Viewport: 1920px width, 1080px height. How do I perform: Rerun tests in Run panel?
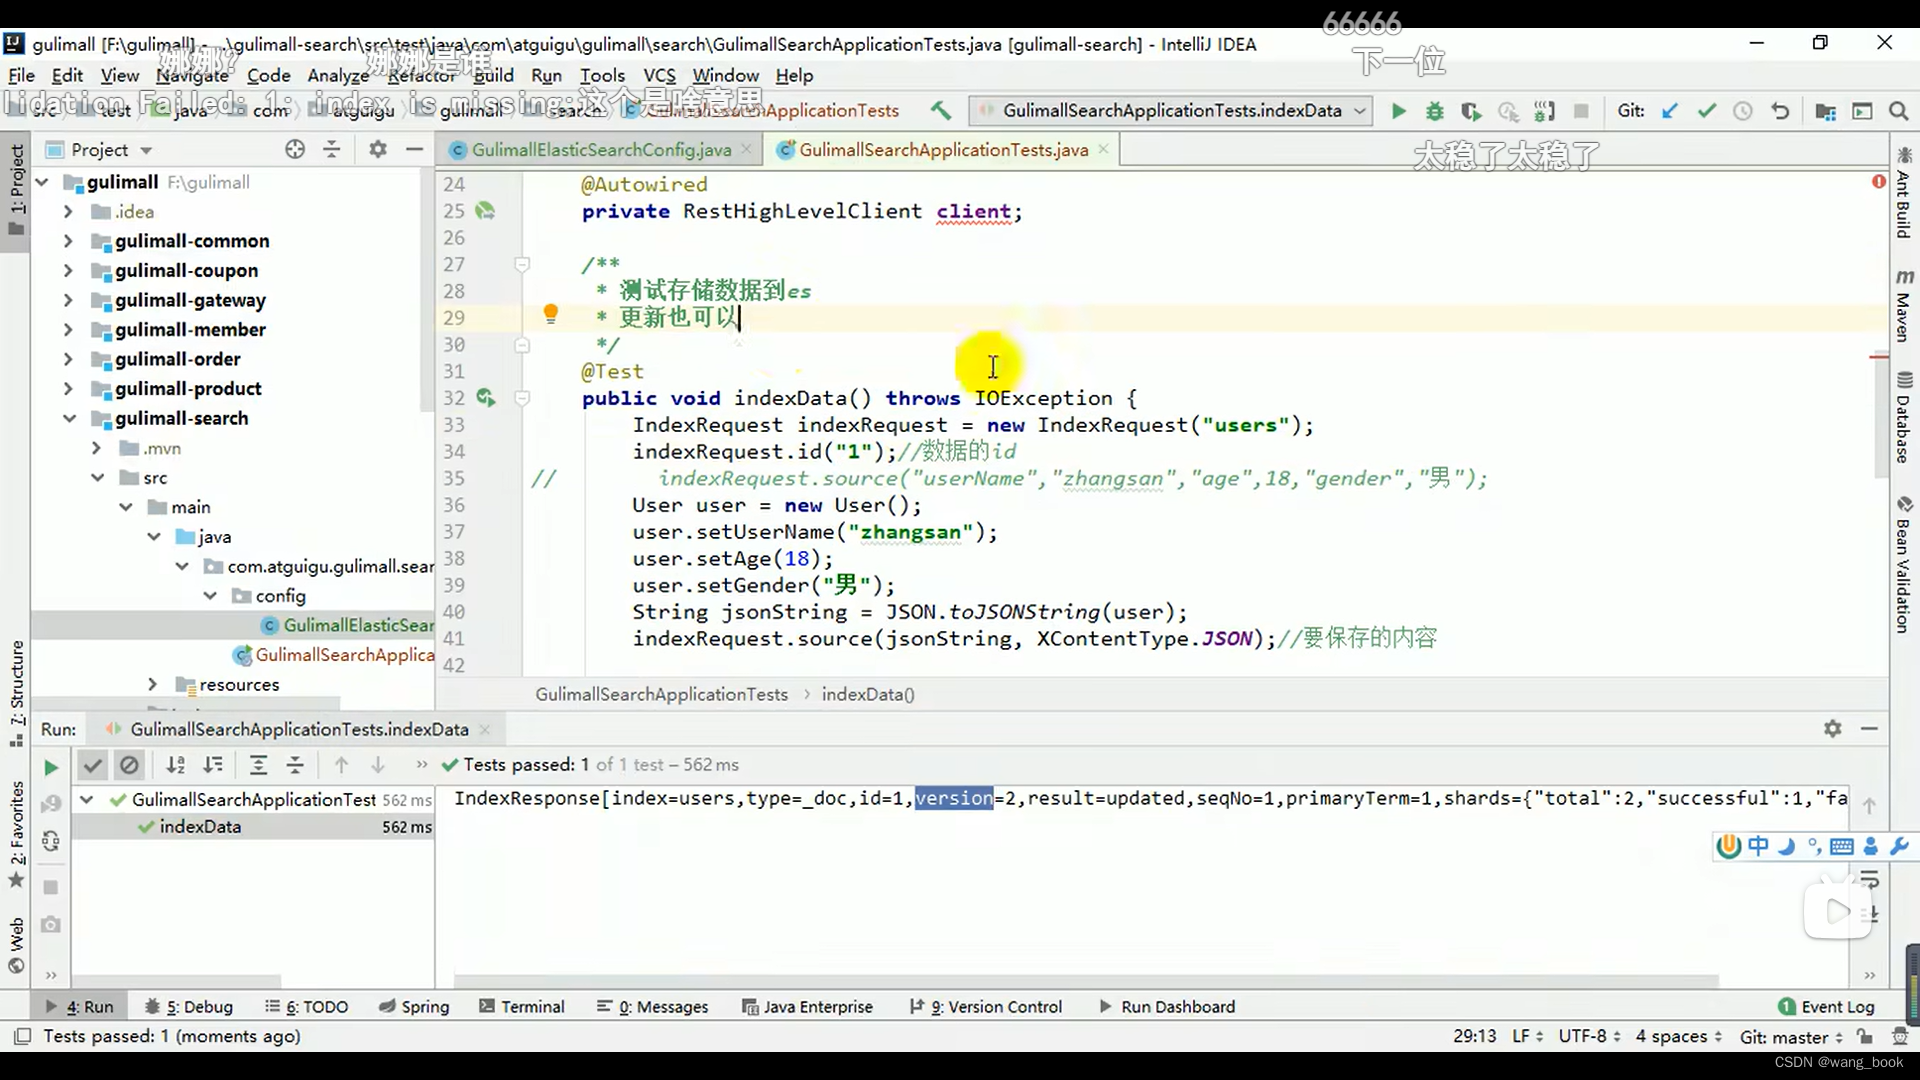tap(51, 767)
